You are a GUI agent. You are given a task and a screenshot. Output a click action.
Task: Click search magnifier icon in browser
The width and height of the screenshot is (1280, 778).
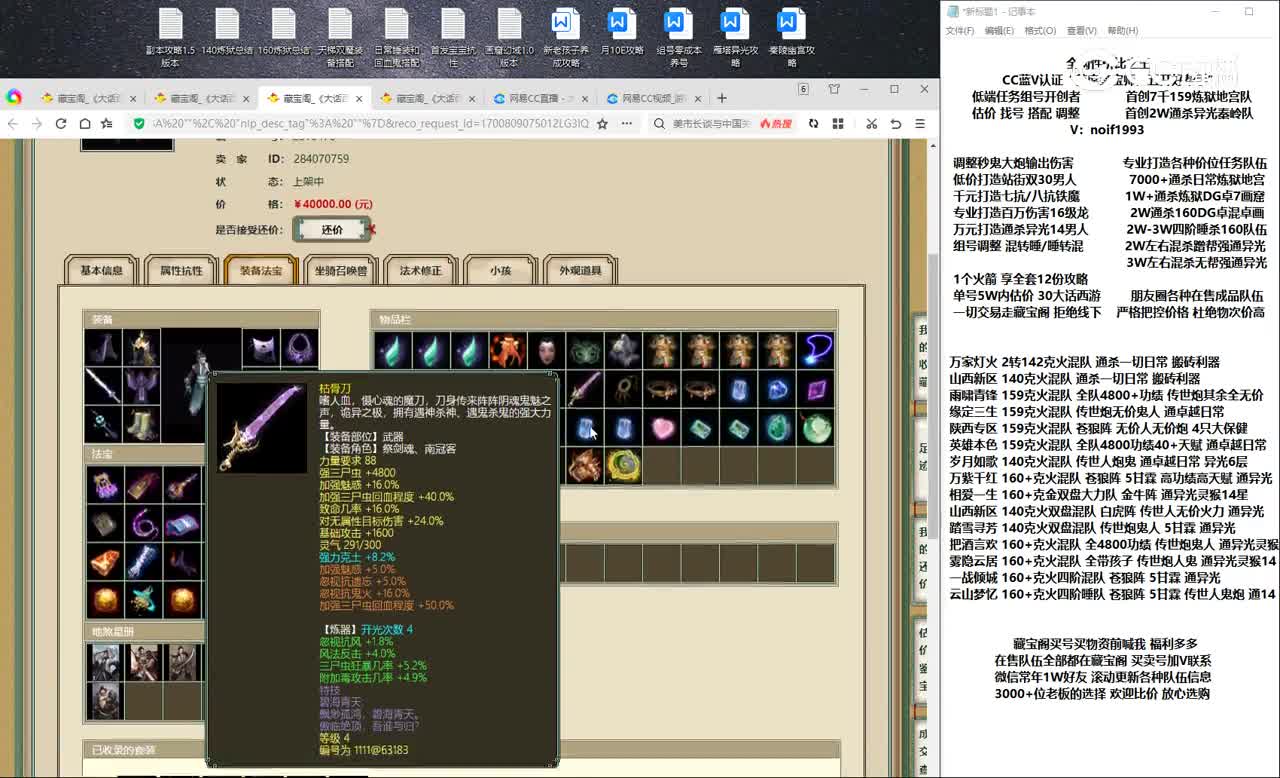[x=660, y=123]
